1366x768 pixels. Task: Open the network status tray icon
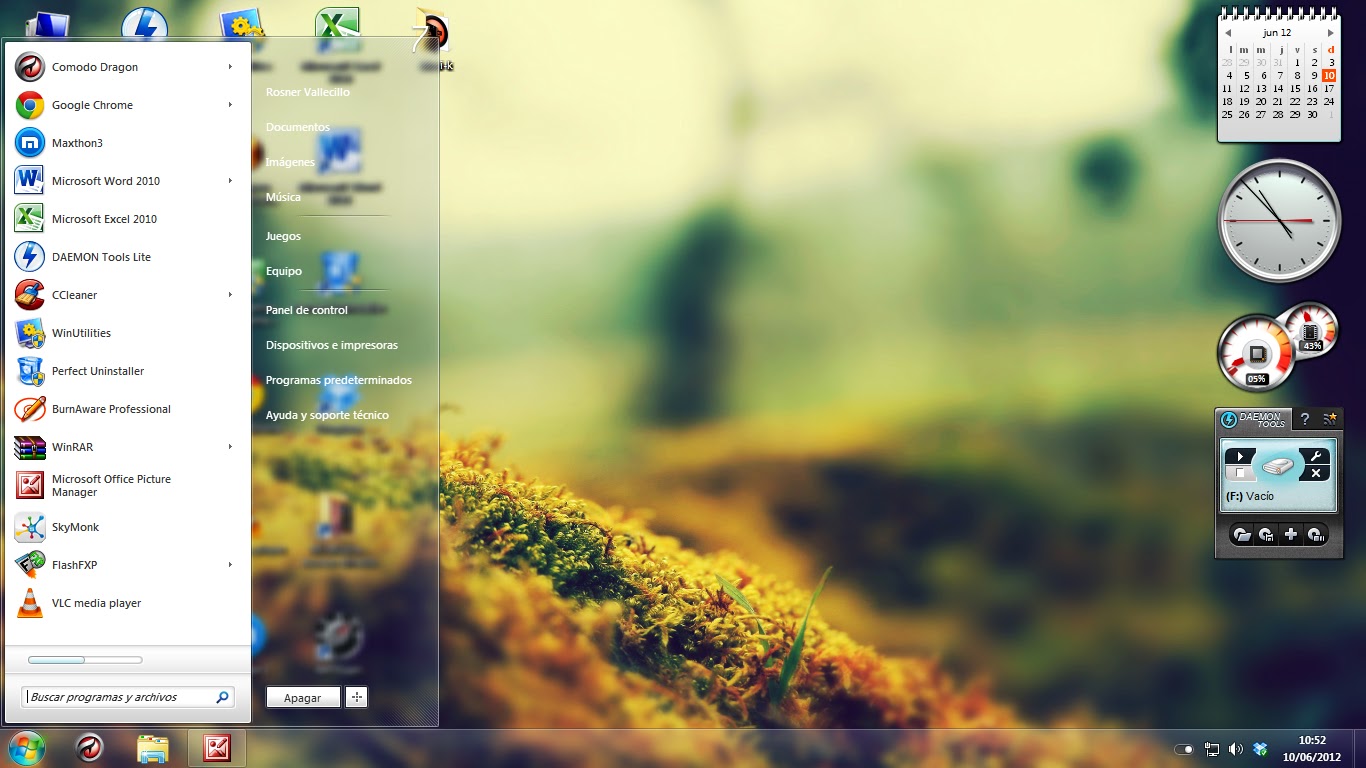(x=1212, y=749)
